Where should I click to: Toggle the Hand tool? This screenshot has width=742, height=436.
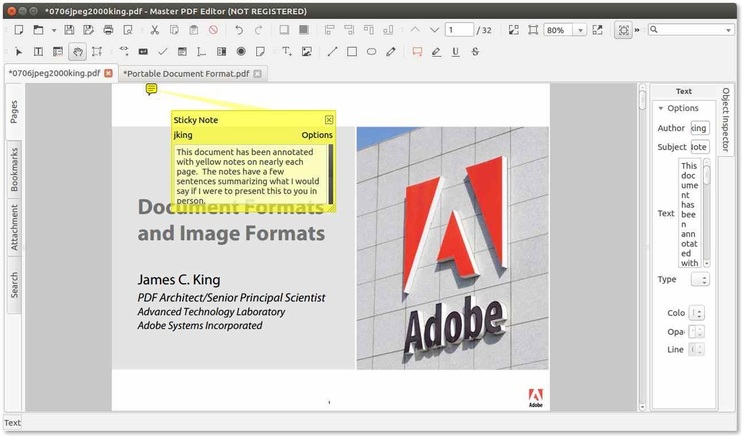(78, 52)
